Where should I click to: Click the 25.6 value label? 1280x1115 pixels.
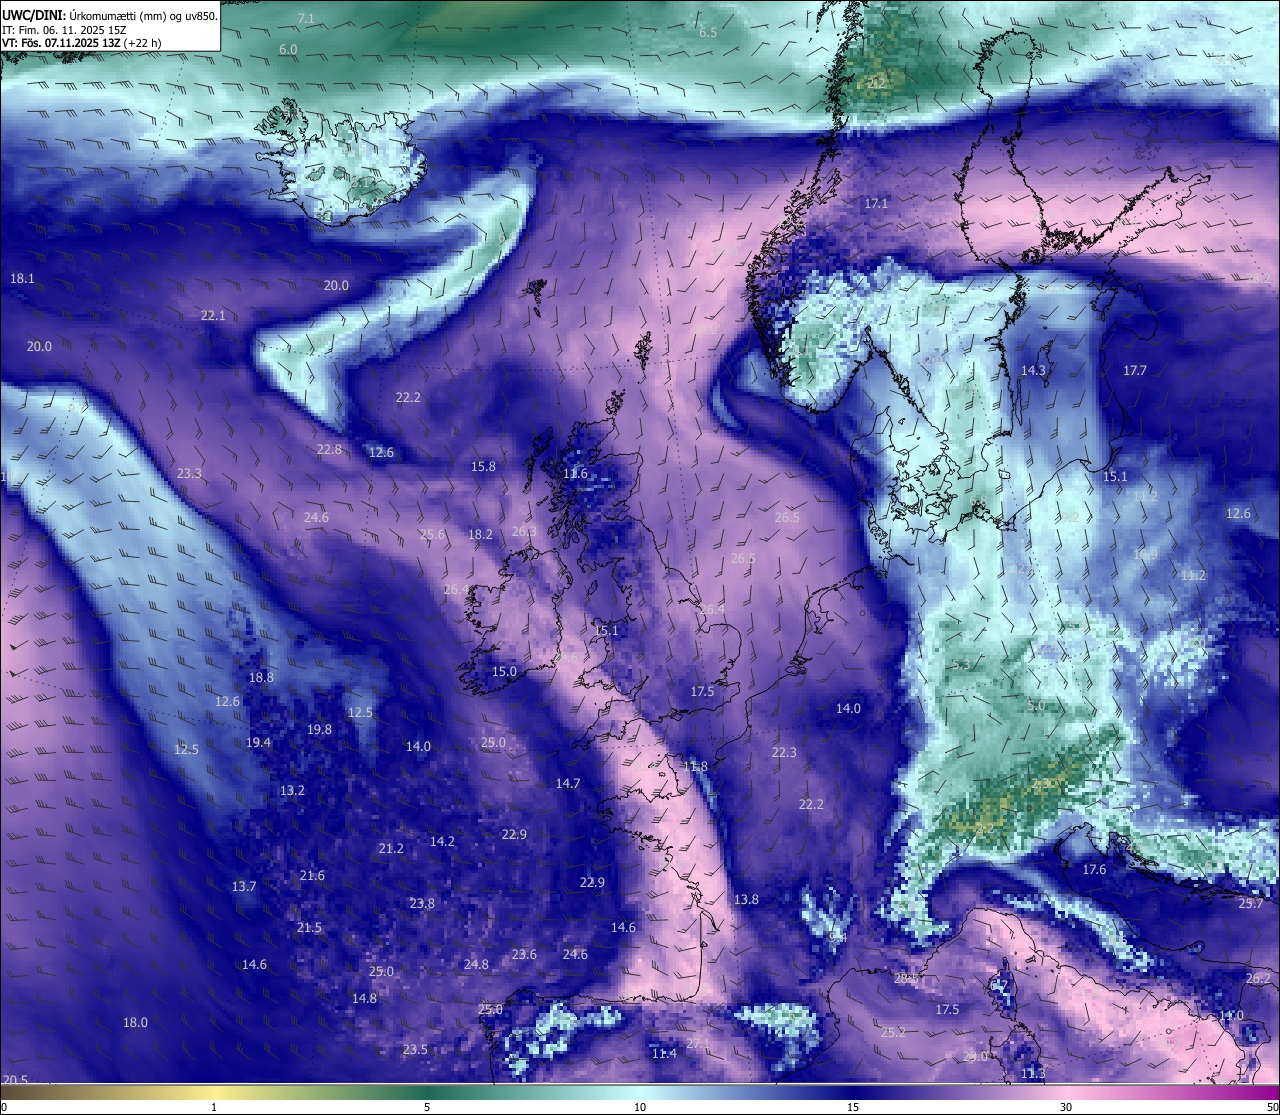click(432, 535)
